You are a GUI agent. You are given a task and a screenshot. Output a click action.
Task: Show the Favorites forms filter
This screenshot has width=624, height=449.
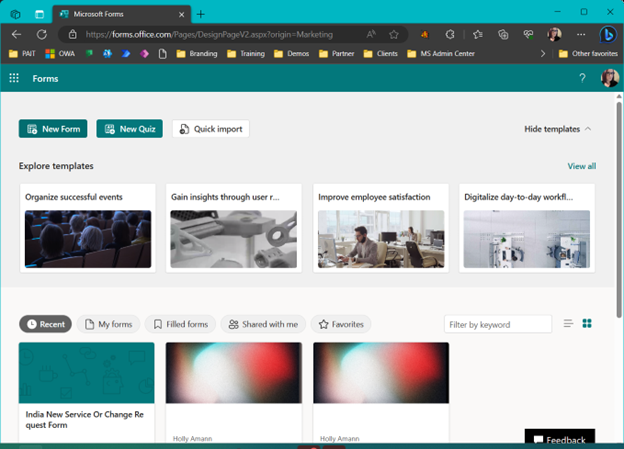point(341,324)
